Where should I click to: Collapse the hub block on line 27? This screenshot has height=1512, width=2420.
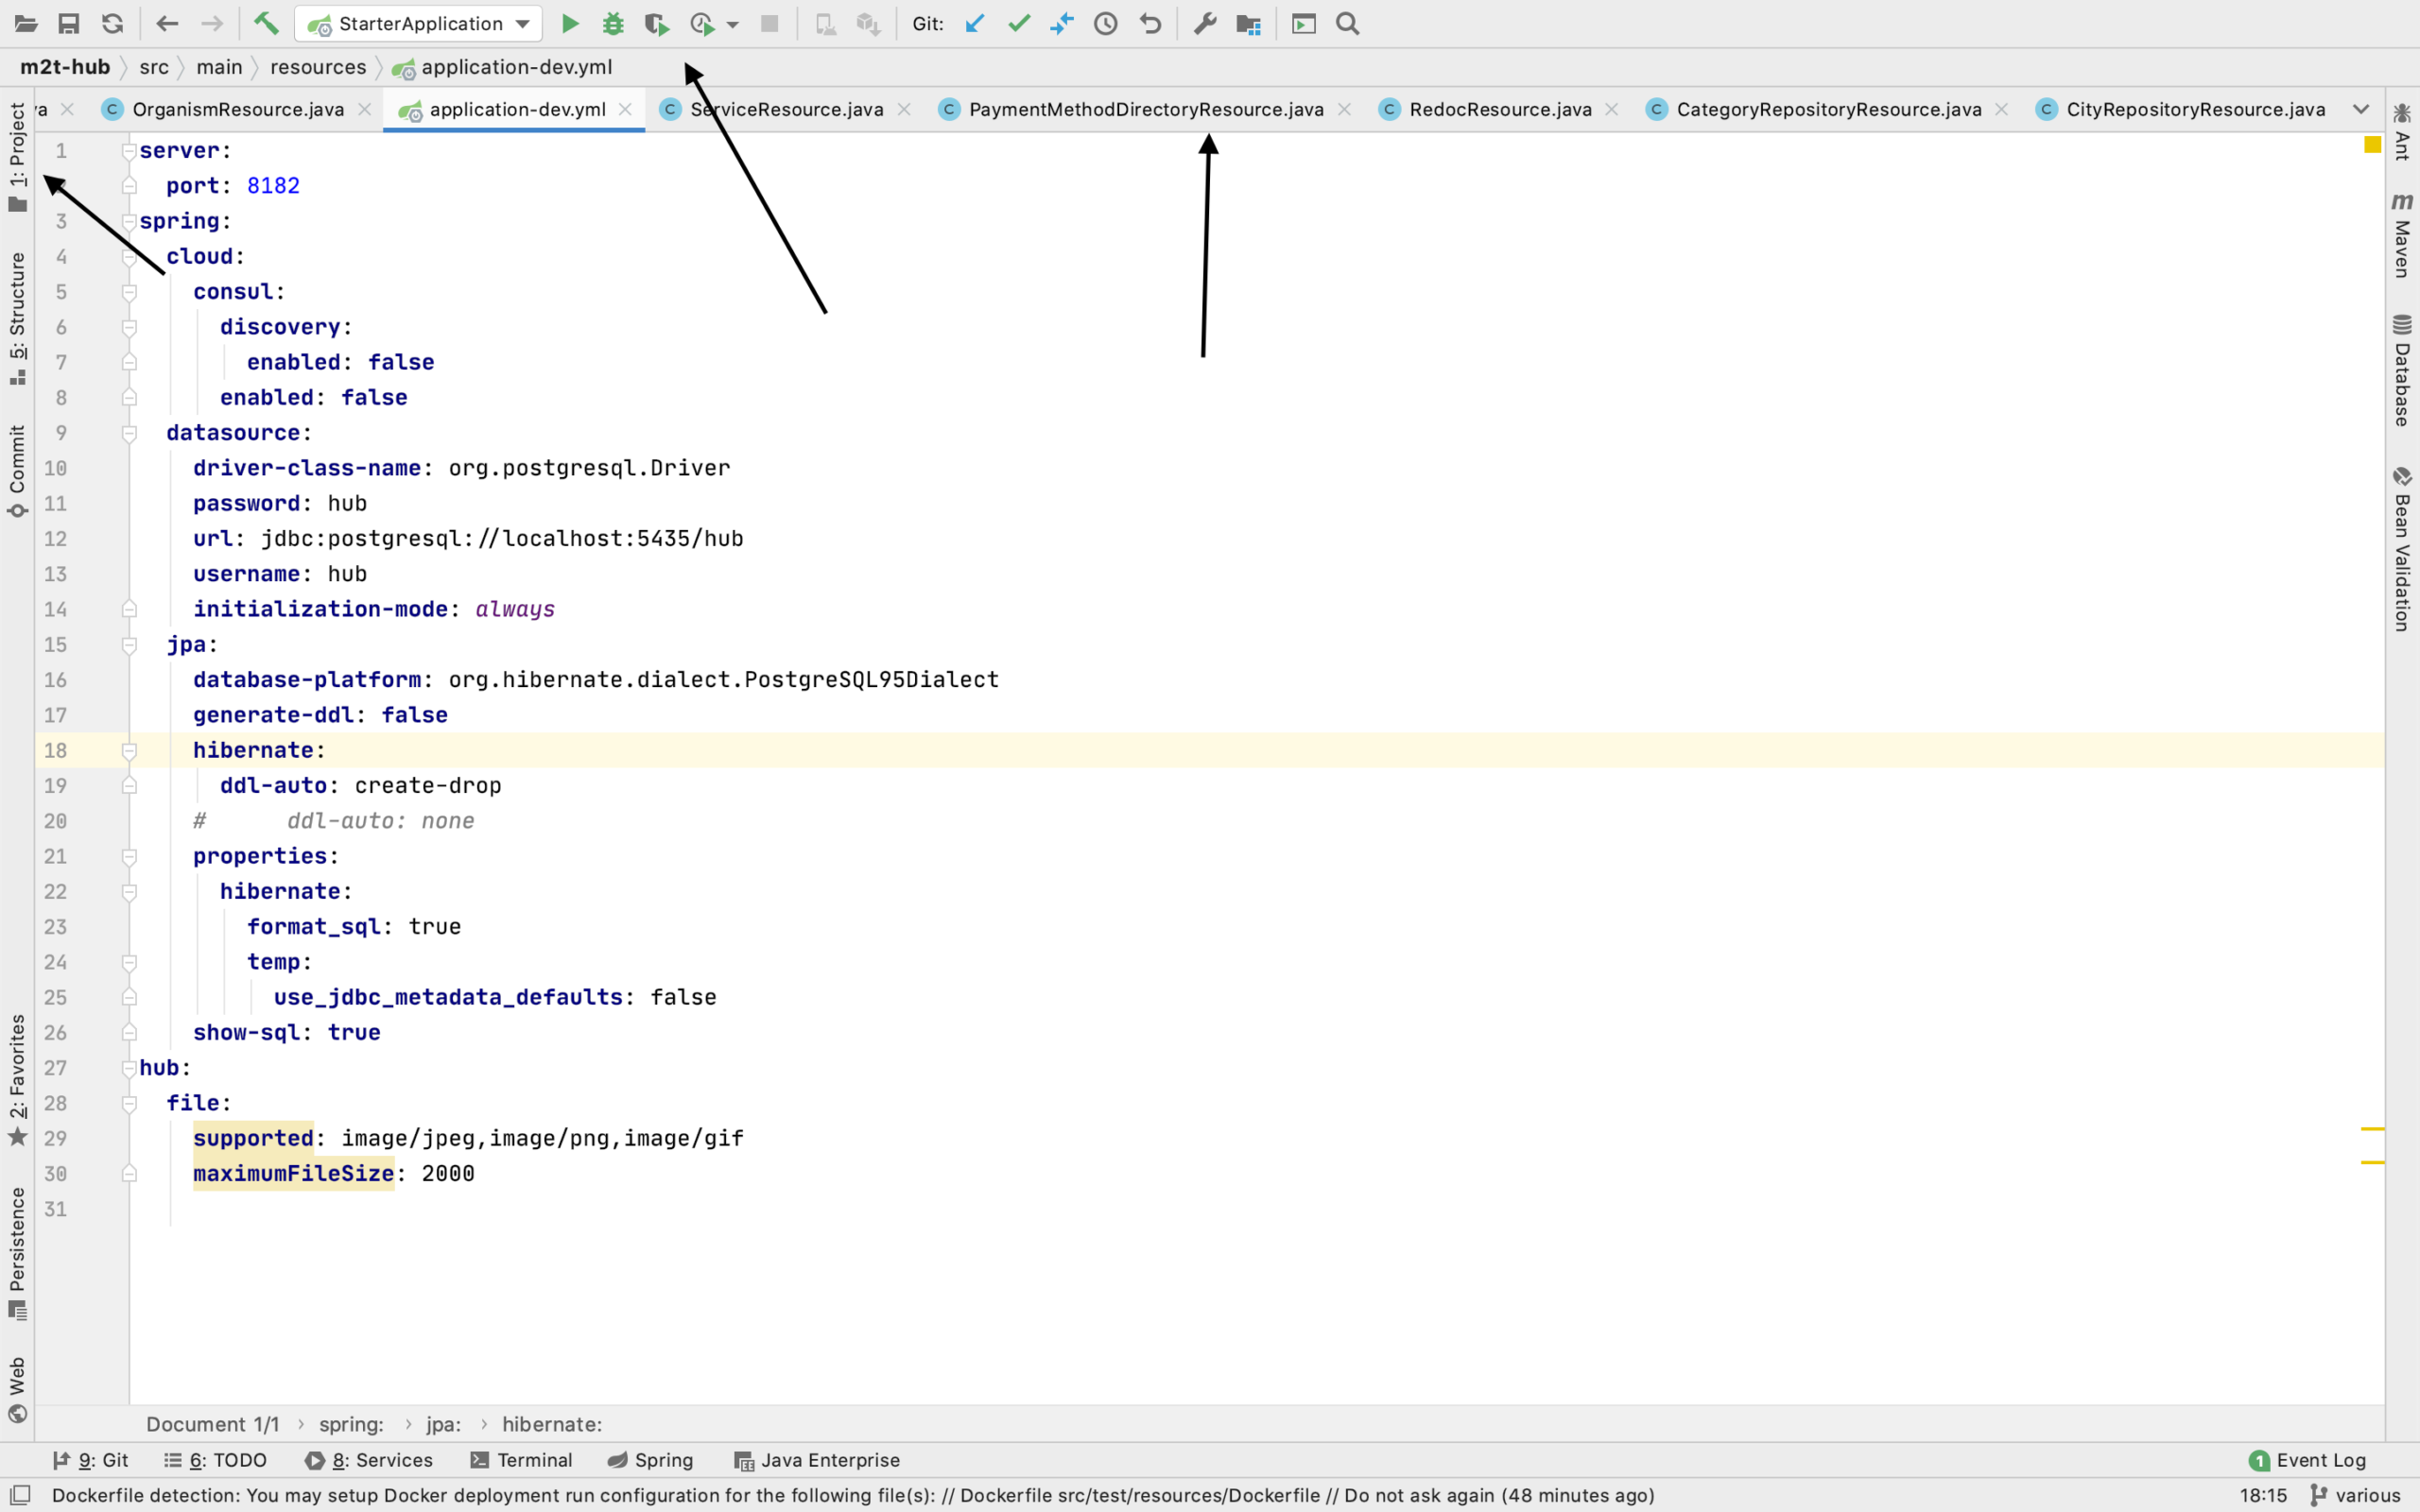pyautogui.click(x=129, y=1068)
